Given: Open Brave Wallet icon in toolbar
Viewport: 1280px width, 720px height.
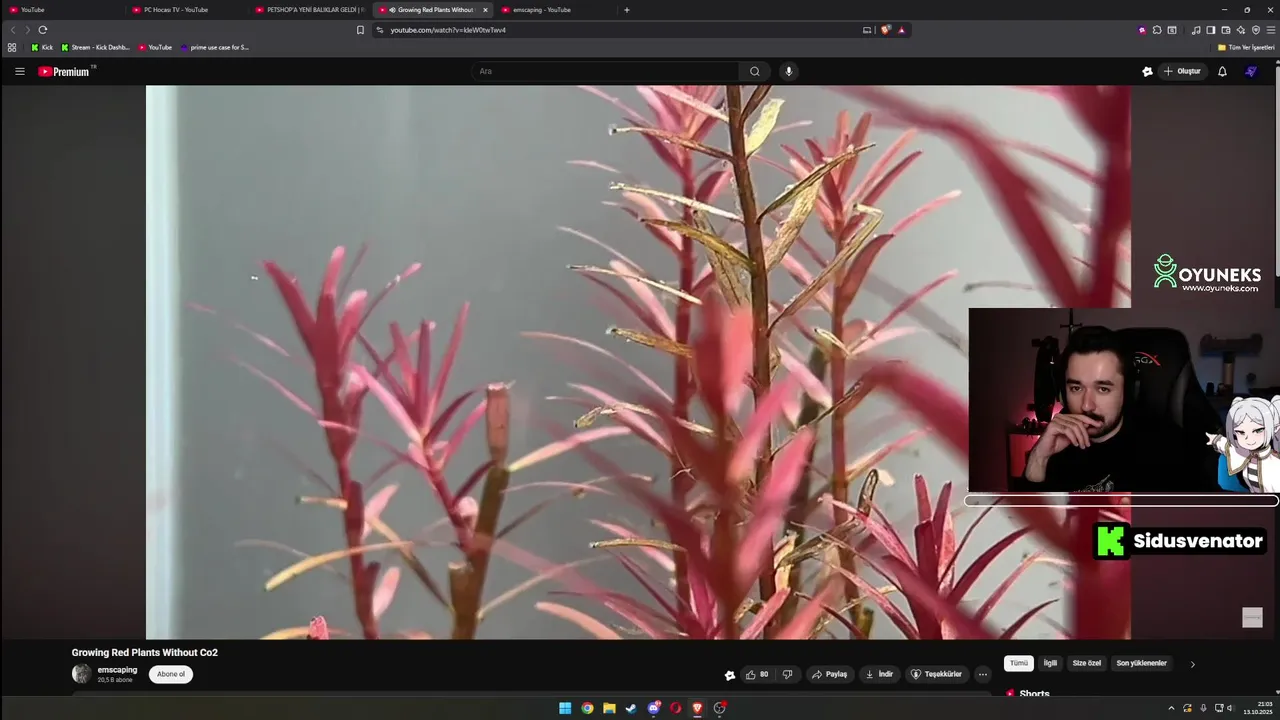Looking at the screenshot, I should point(1225,30).
